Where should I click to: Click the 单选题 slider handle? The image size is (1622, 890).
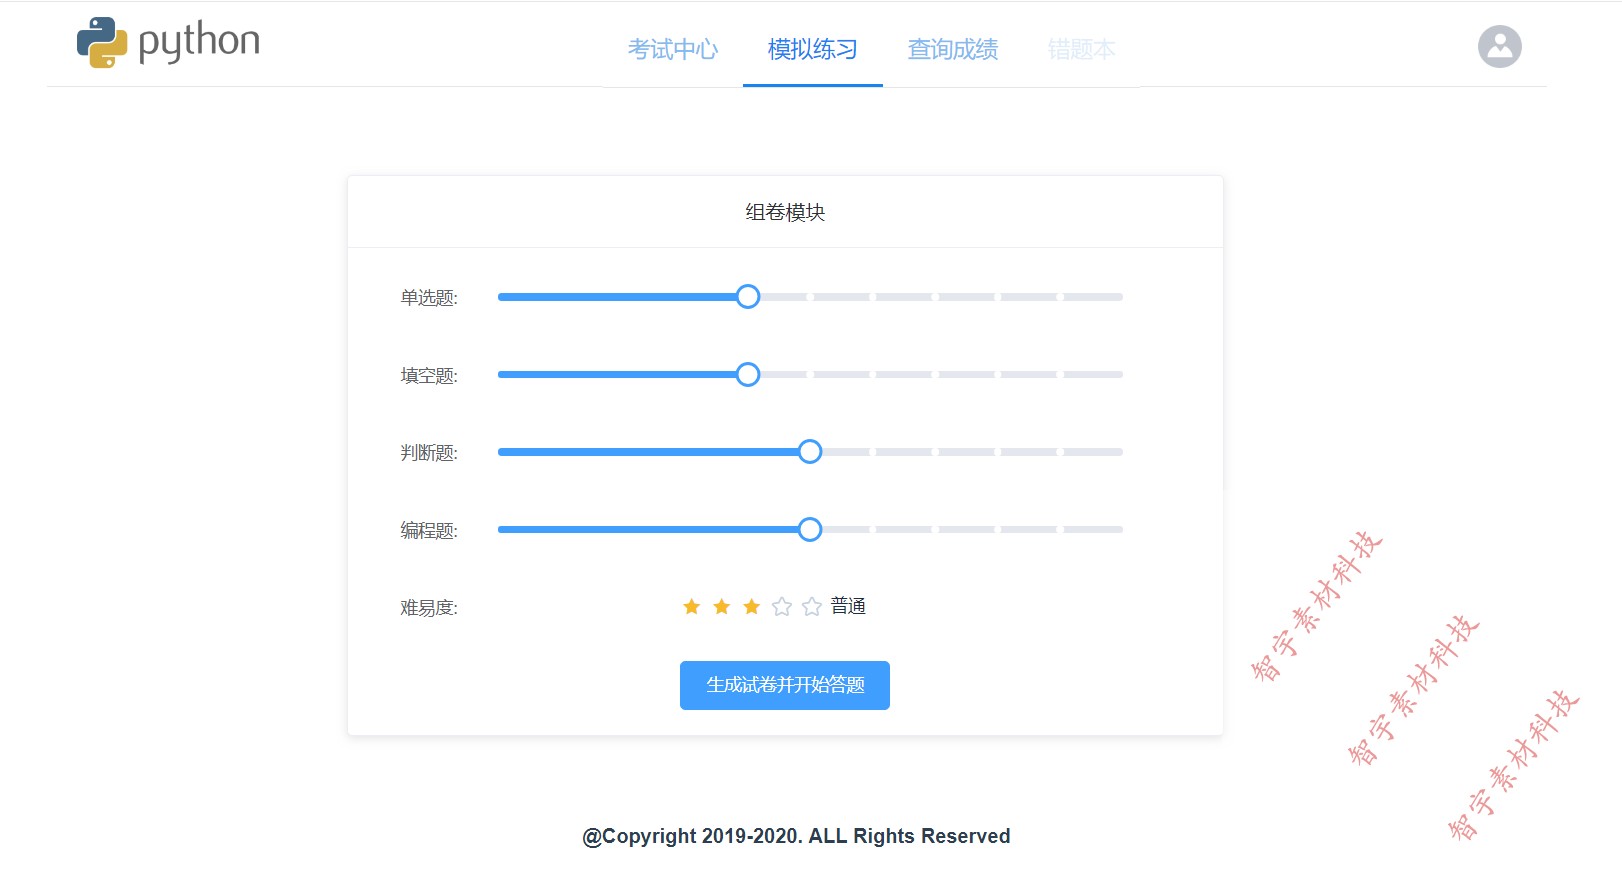tap(747, 297)
